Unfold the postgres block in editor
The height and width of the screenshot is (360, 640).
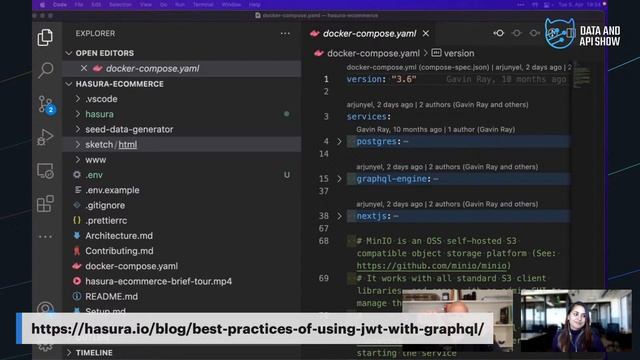point(339,141)
